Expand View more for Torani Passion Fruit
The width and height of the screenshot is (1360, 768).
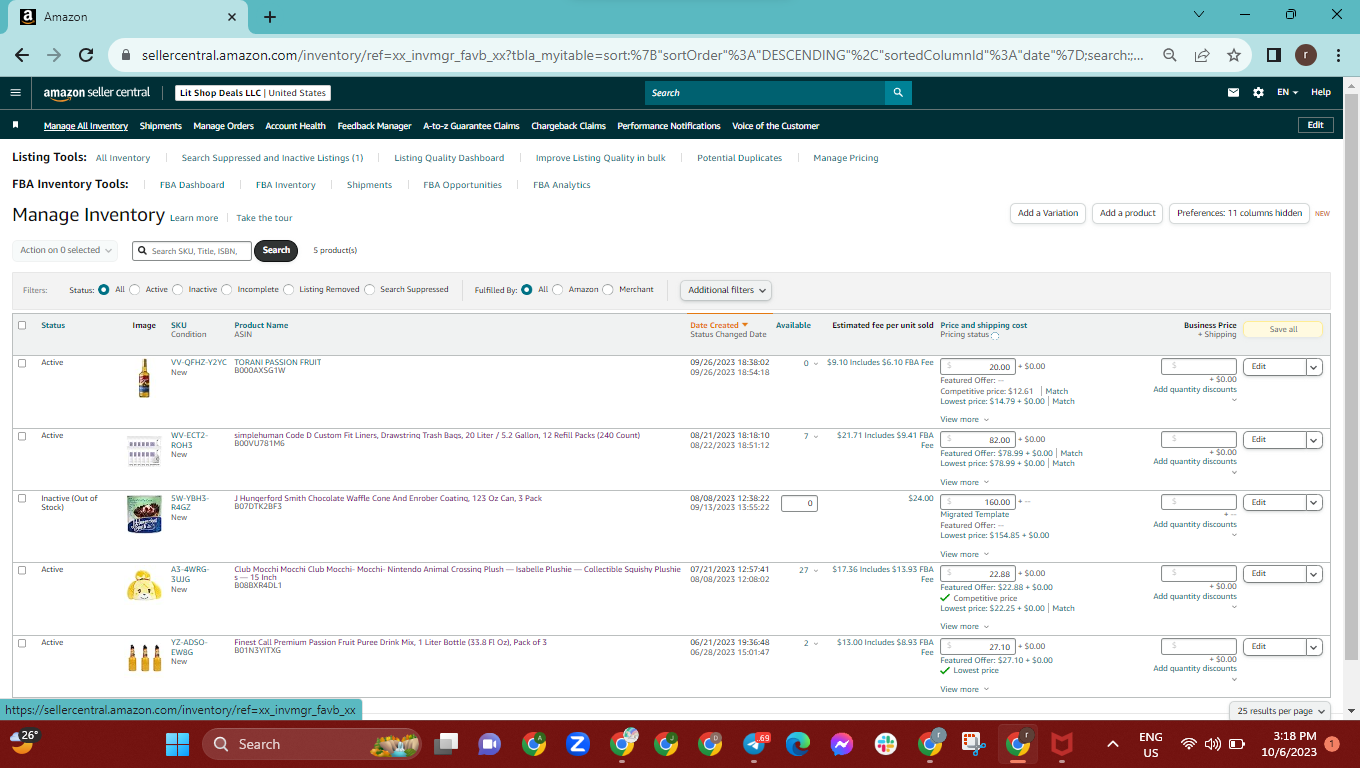[964, 420]
